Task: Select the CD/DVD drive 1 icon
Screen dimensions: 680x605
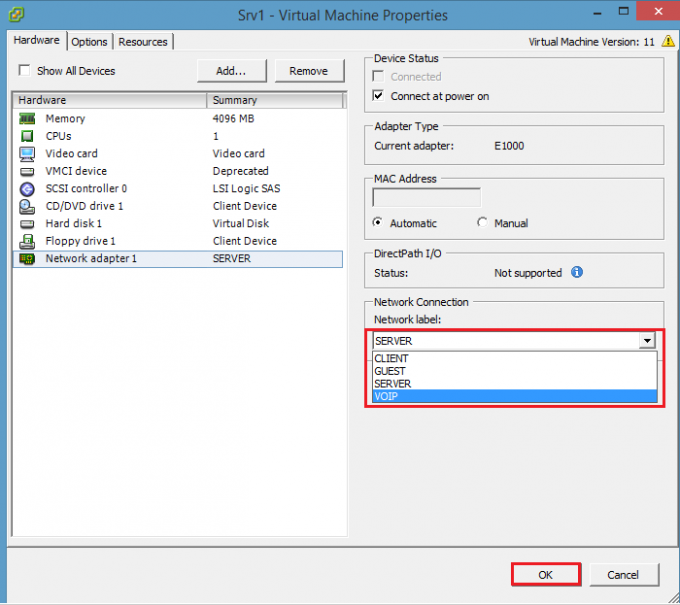Action: point(27,206)
